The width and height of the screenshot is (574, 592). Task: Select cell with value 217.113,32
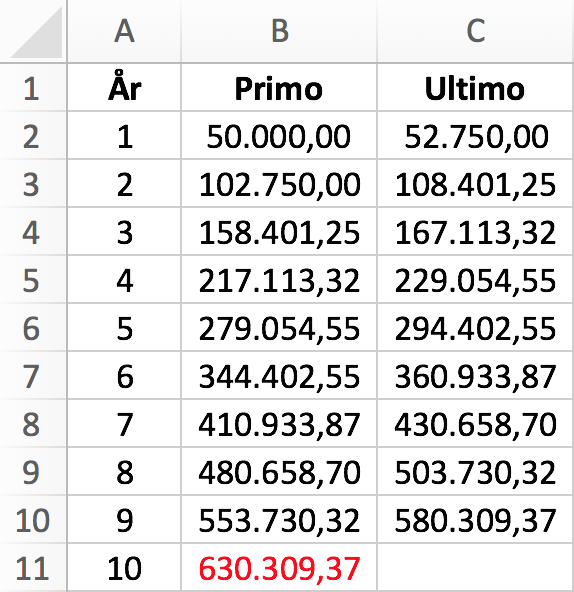(279, 279)
